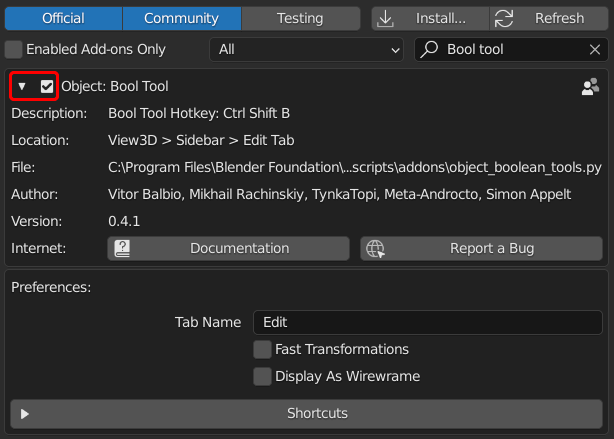Open the All category dropdown
This screenshot has width=614, height=439.
coord(308,49)
